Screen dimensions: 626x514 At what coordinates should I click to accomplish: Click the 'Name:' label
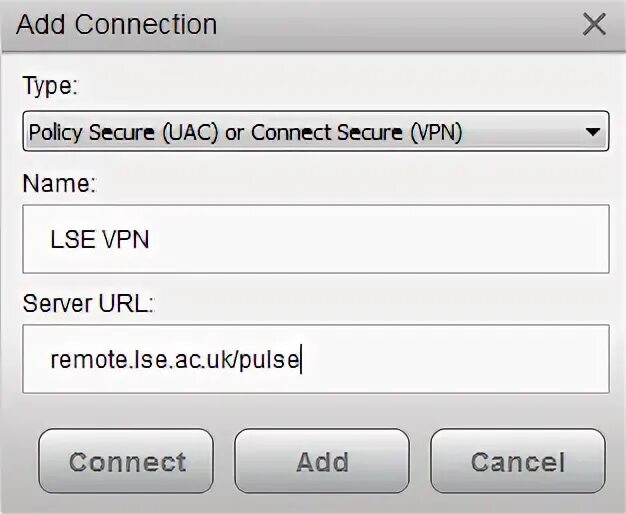tap(59, 183)
